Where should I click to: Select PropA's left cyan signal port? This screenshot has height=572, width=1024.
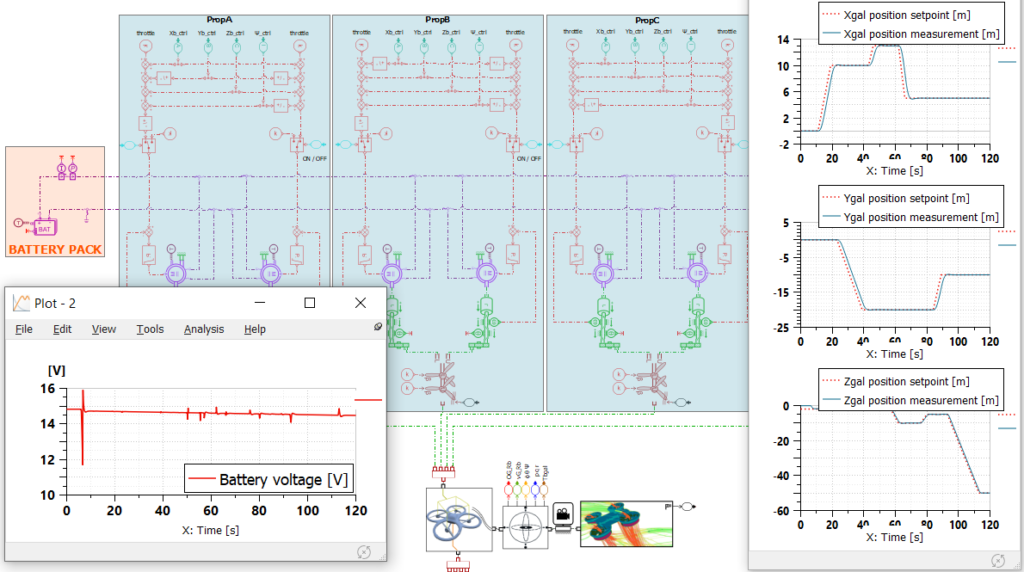[x=129, y=145]
